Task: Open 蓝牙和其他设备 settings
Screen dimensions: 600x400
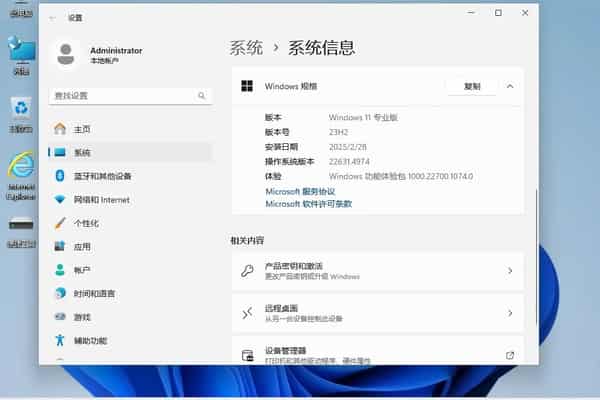Action: pos(130,176)
